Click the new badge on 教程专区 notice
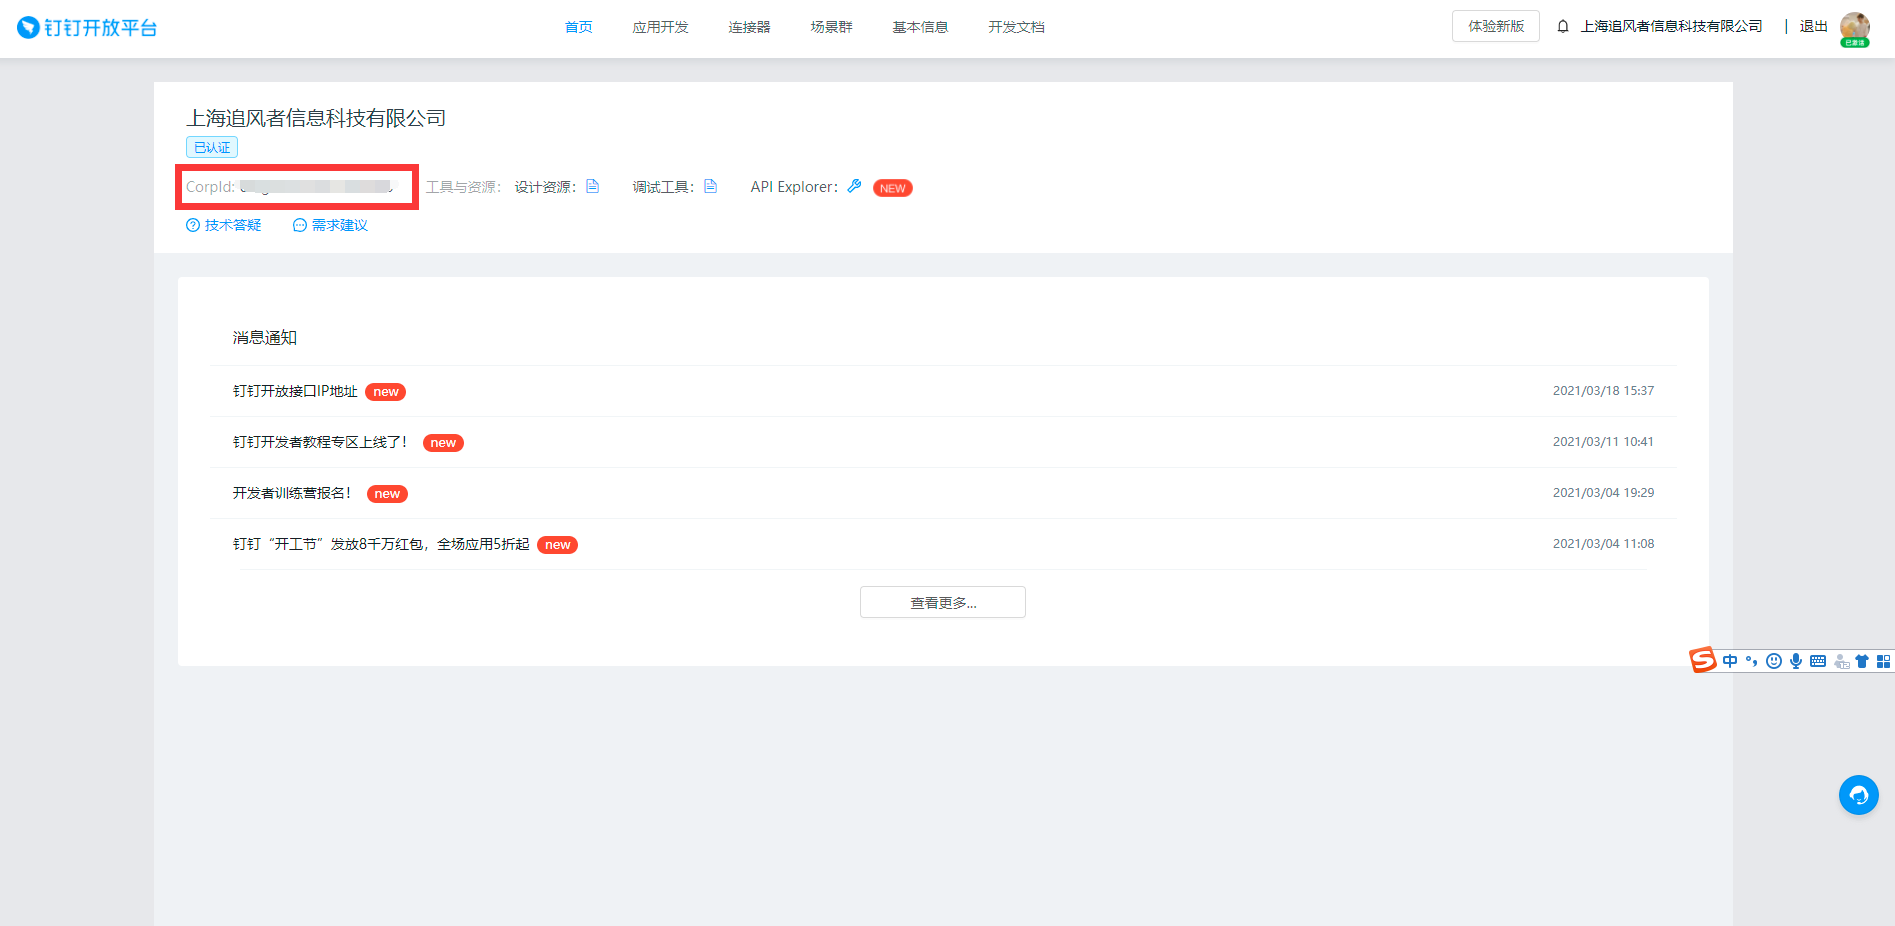This screenshot has height=926, width=1895. 443,443
